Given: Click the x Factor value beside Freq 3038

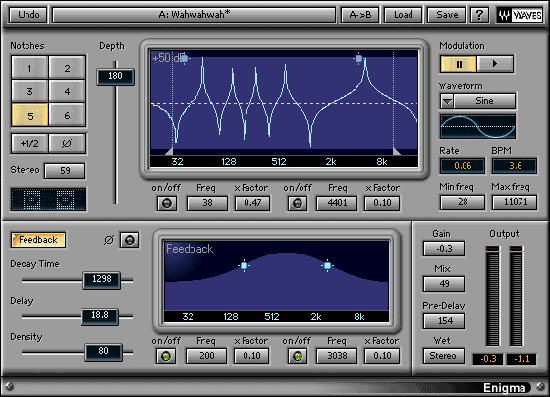Looking at the screenshot, I should coord(382,356).
